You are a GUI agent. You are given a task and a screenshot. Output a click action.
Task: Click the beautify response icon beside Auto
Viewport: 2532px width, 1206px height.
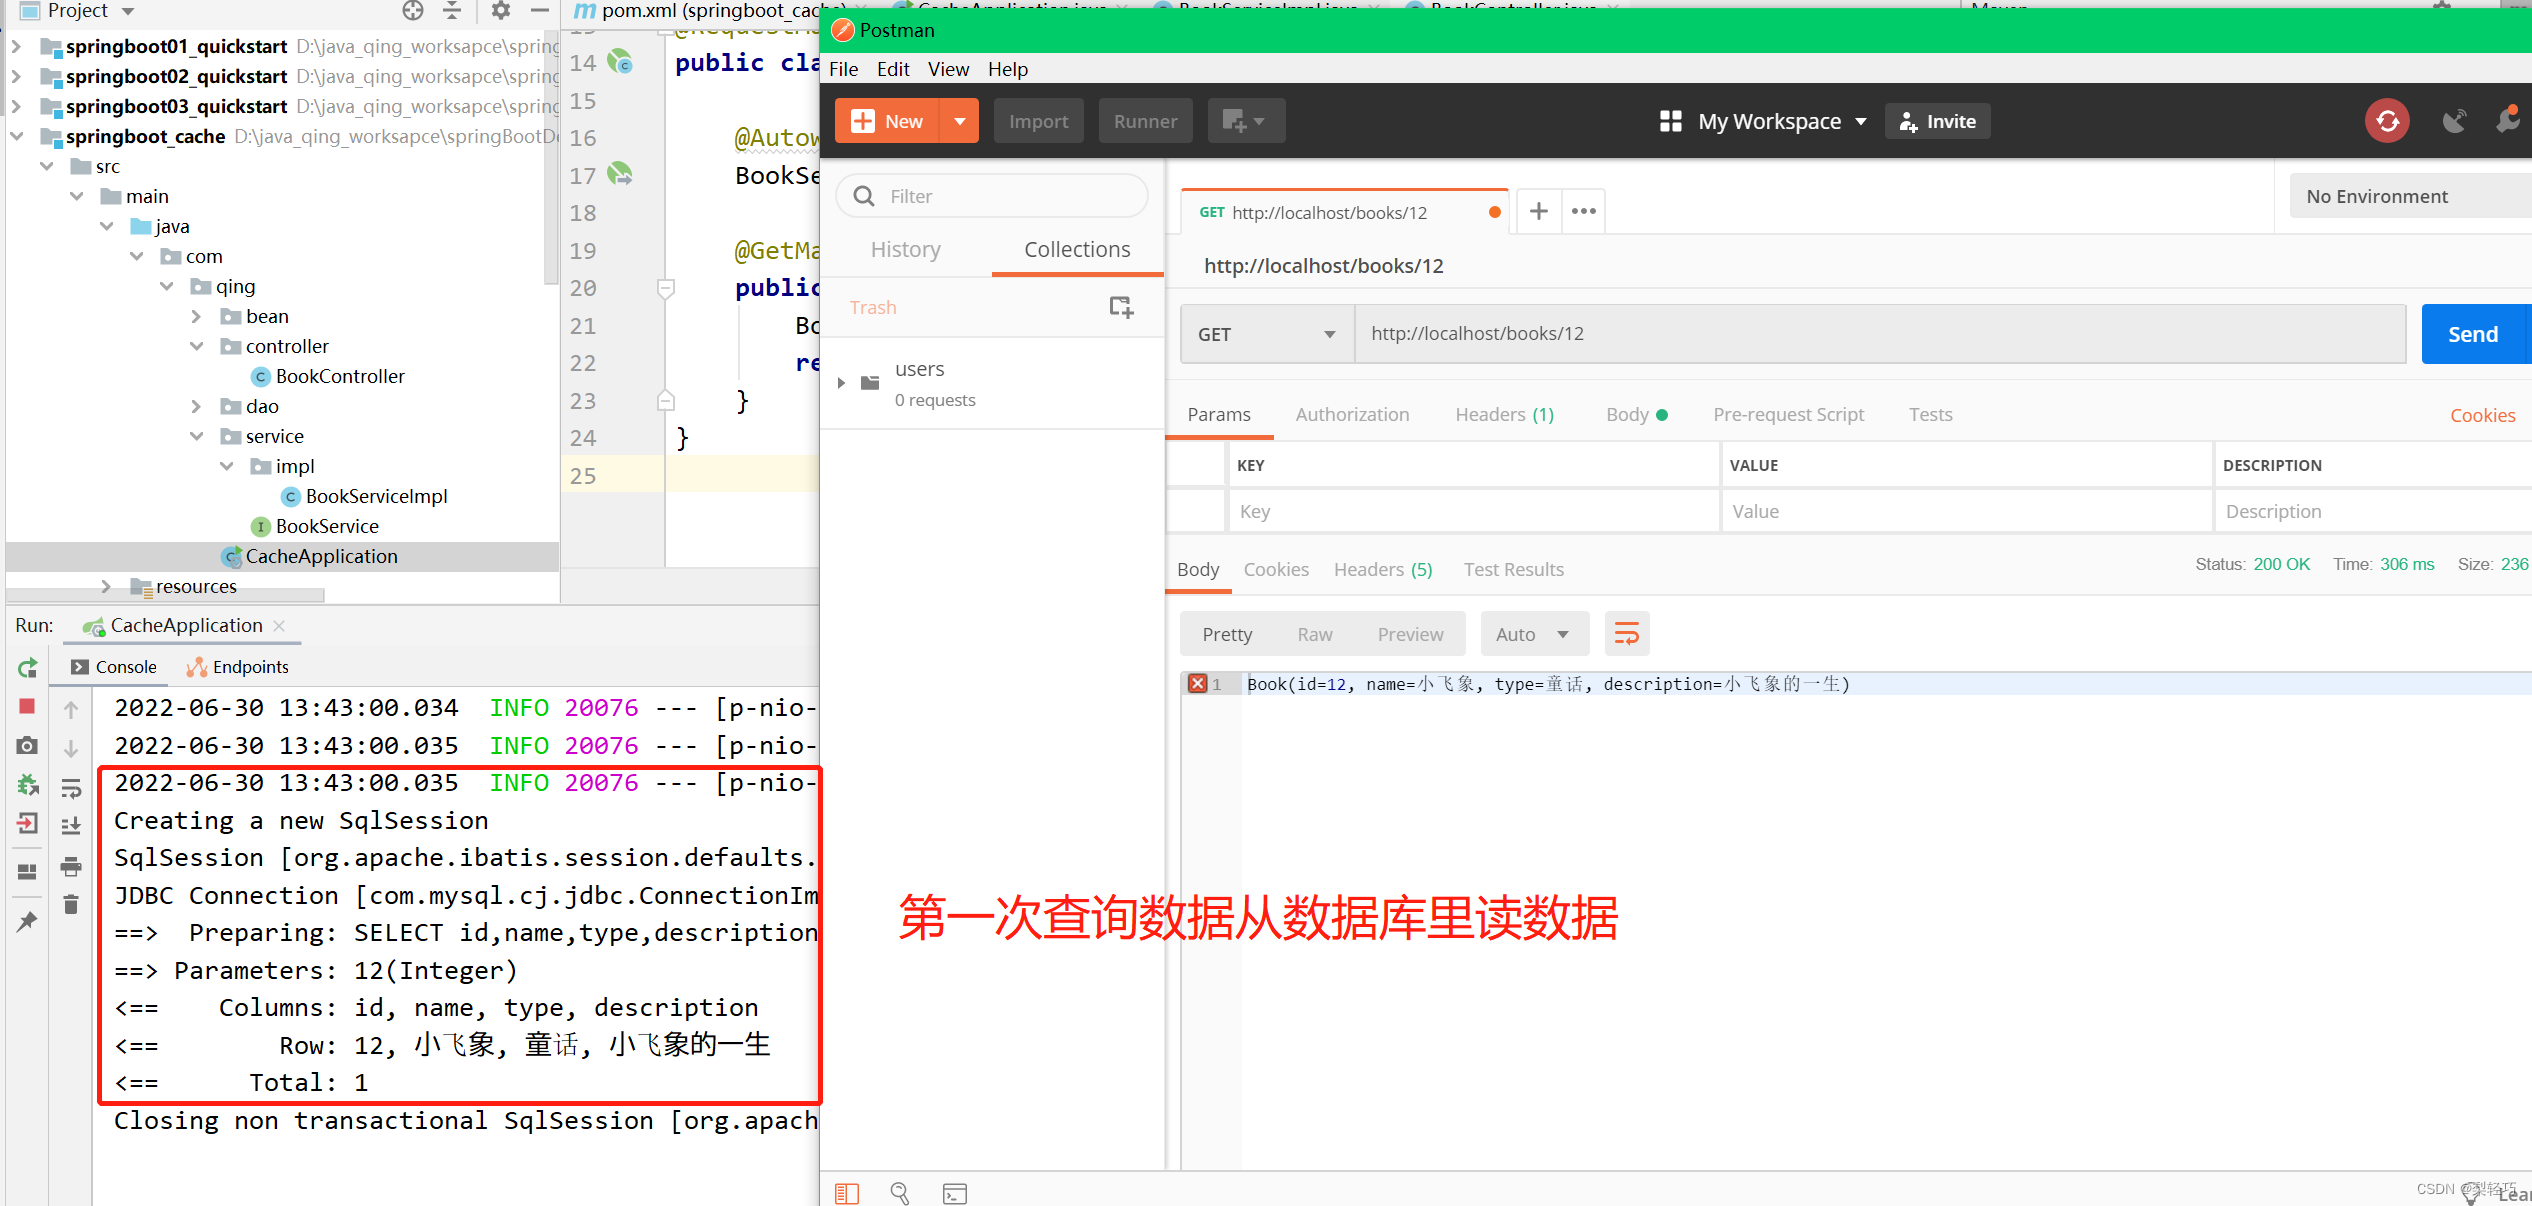[1626, 633]
